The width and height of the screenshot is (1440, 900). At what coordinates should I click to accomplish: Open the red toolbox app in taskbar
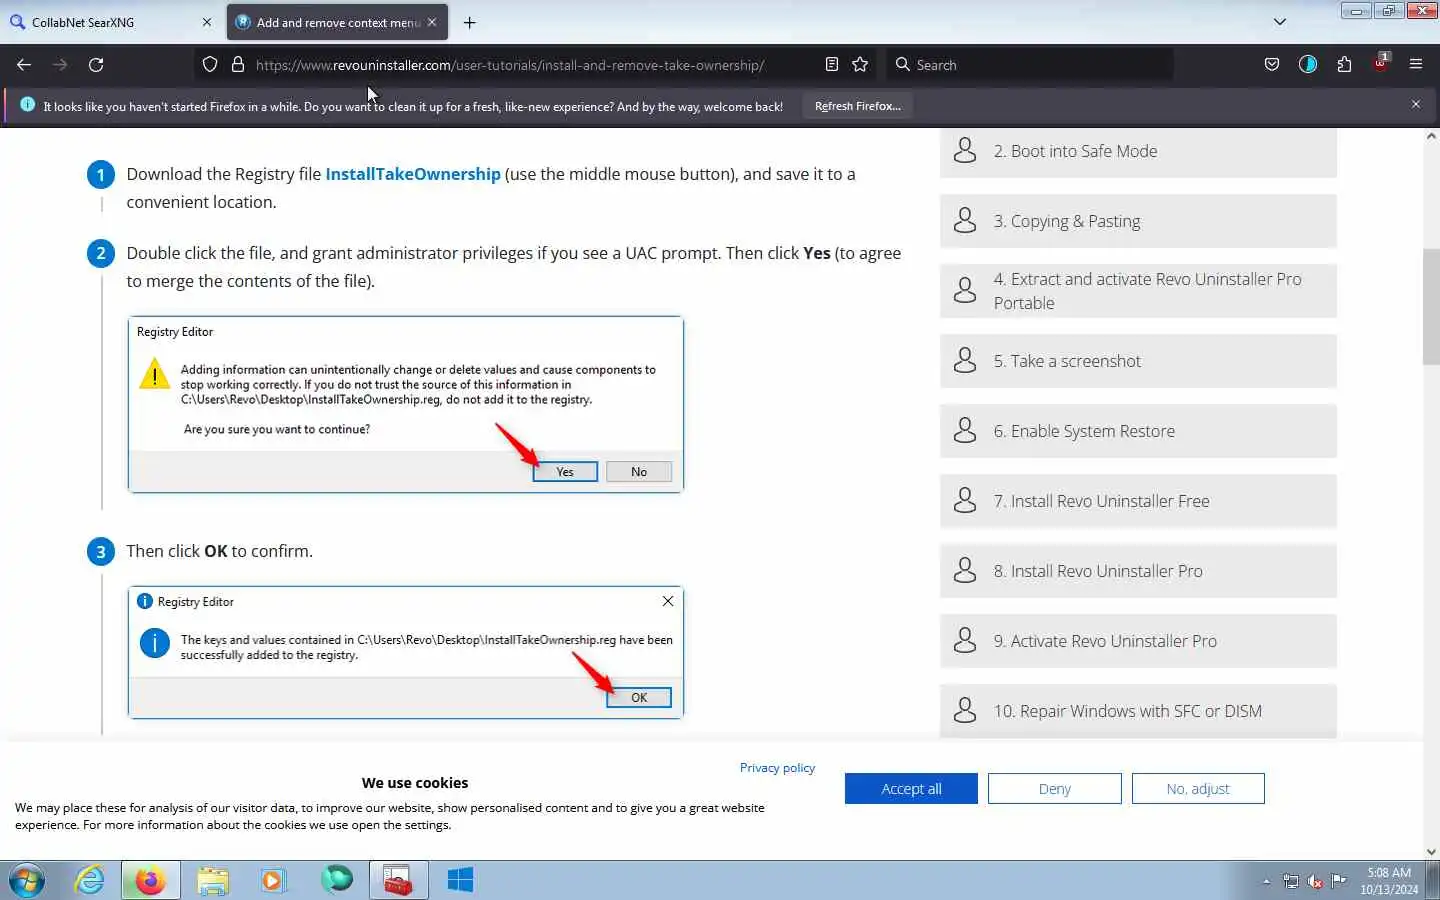(399, 881)
